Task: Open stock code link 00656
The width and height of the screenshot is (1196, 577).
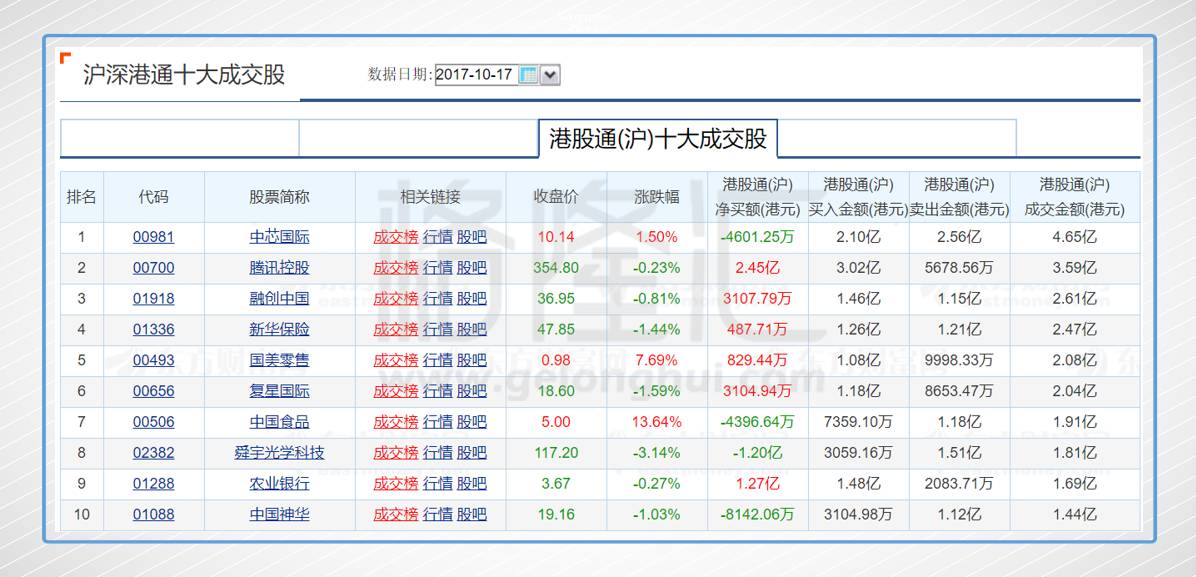Action: 153,391
